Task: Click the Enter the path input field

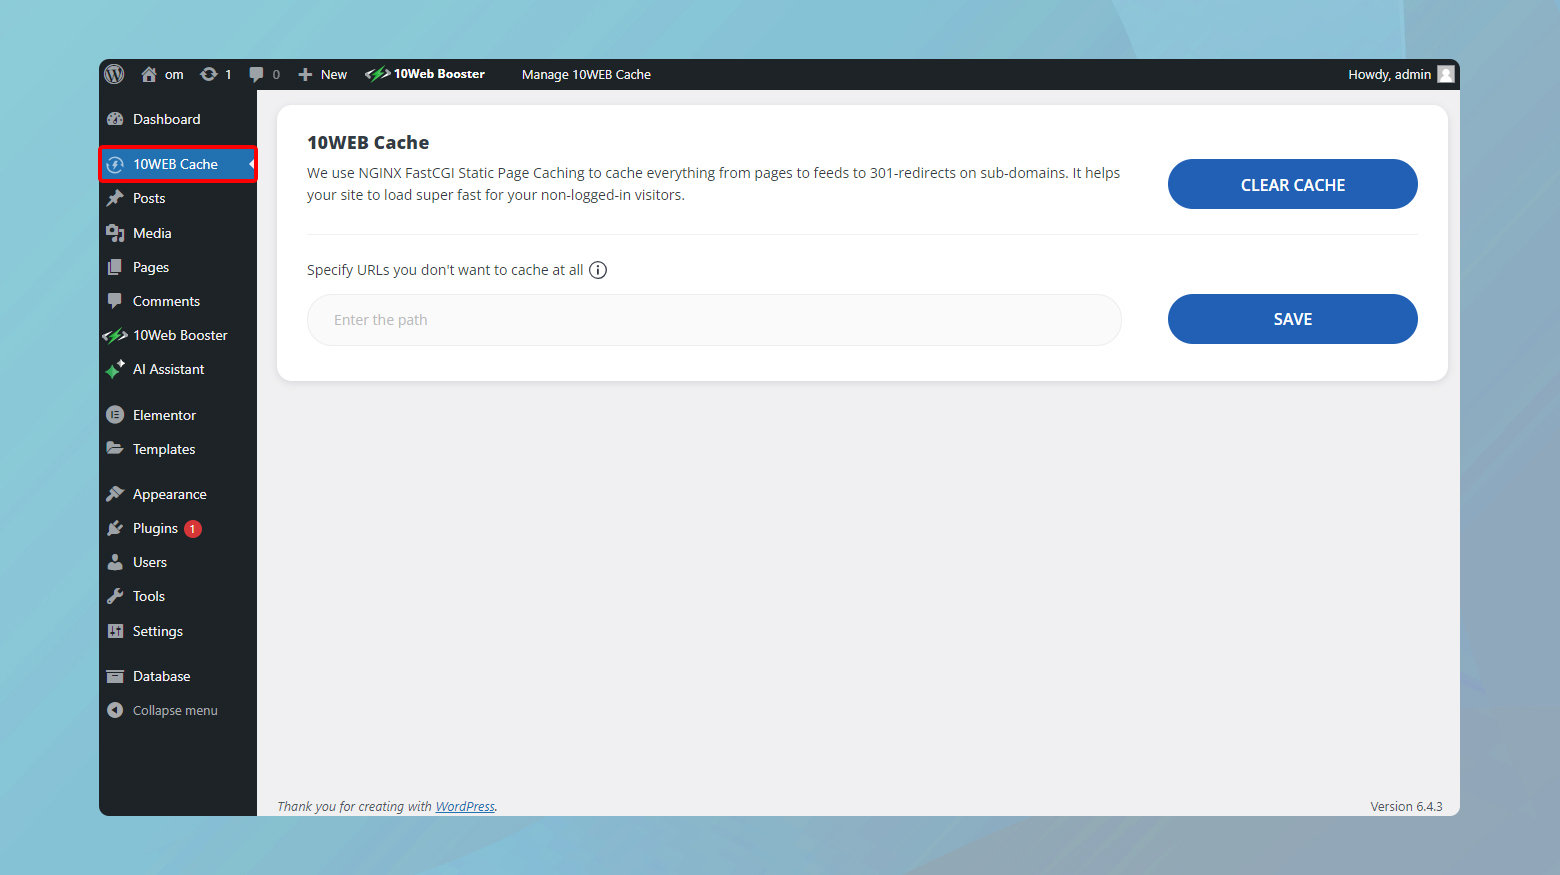Action: click(713, 319)
